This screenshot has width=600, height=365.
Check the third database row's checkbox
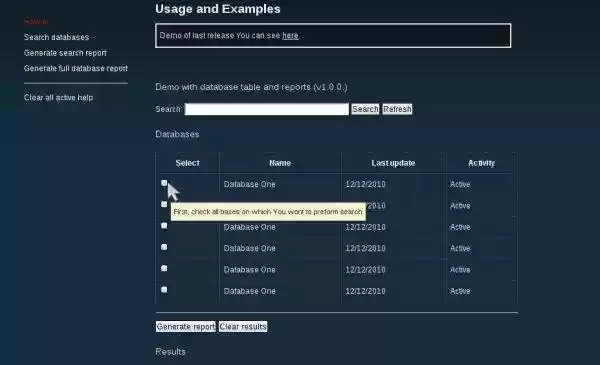coord(164,226)
